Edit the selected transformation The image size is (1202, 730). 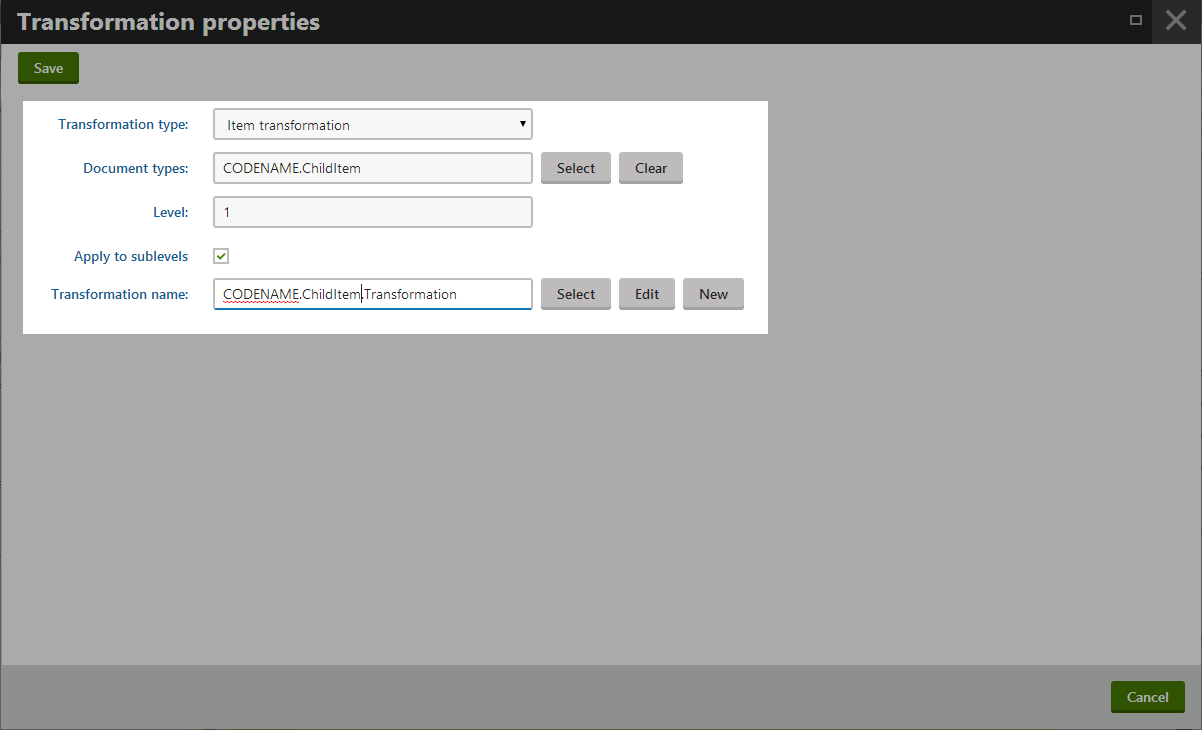[647, 294]
